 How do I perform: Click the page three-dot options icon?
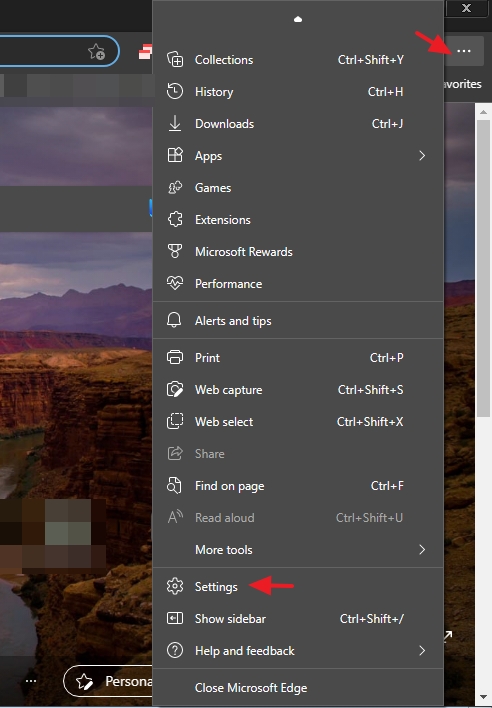(31, 681)
